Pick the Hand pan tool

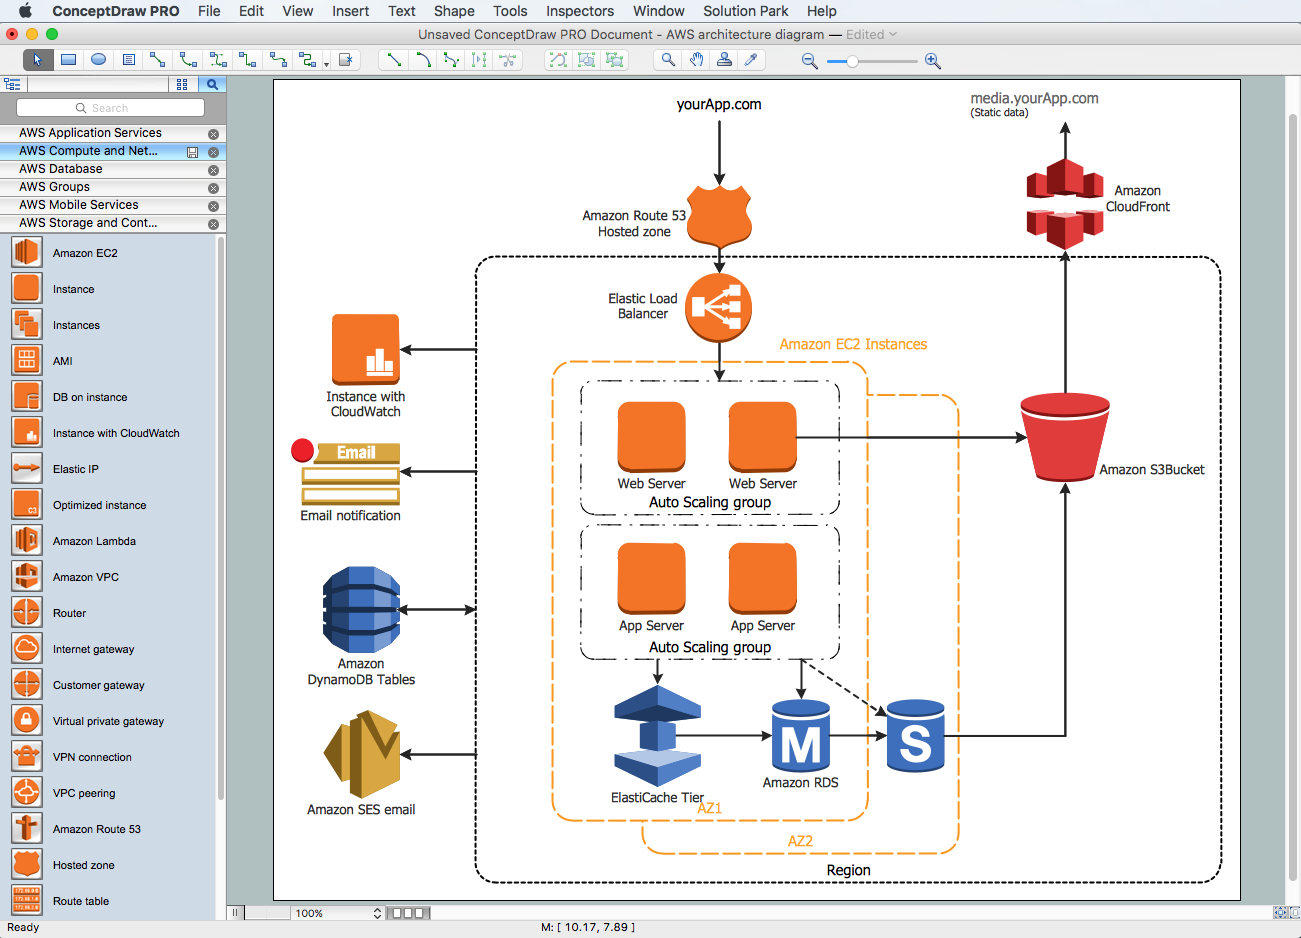click(x=697, y=59)
